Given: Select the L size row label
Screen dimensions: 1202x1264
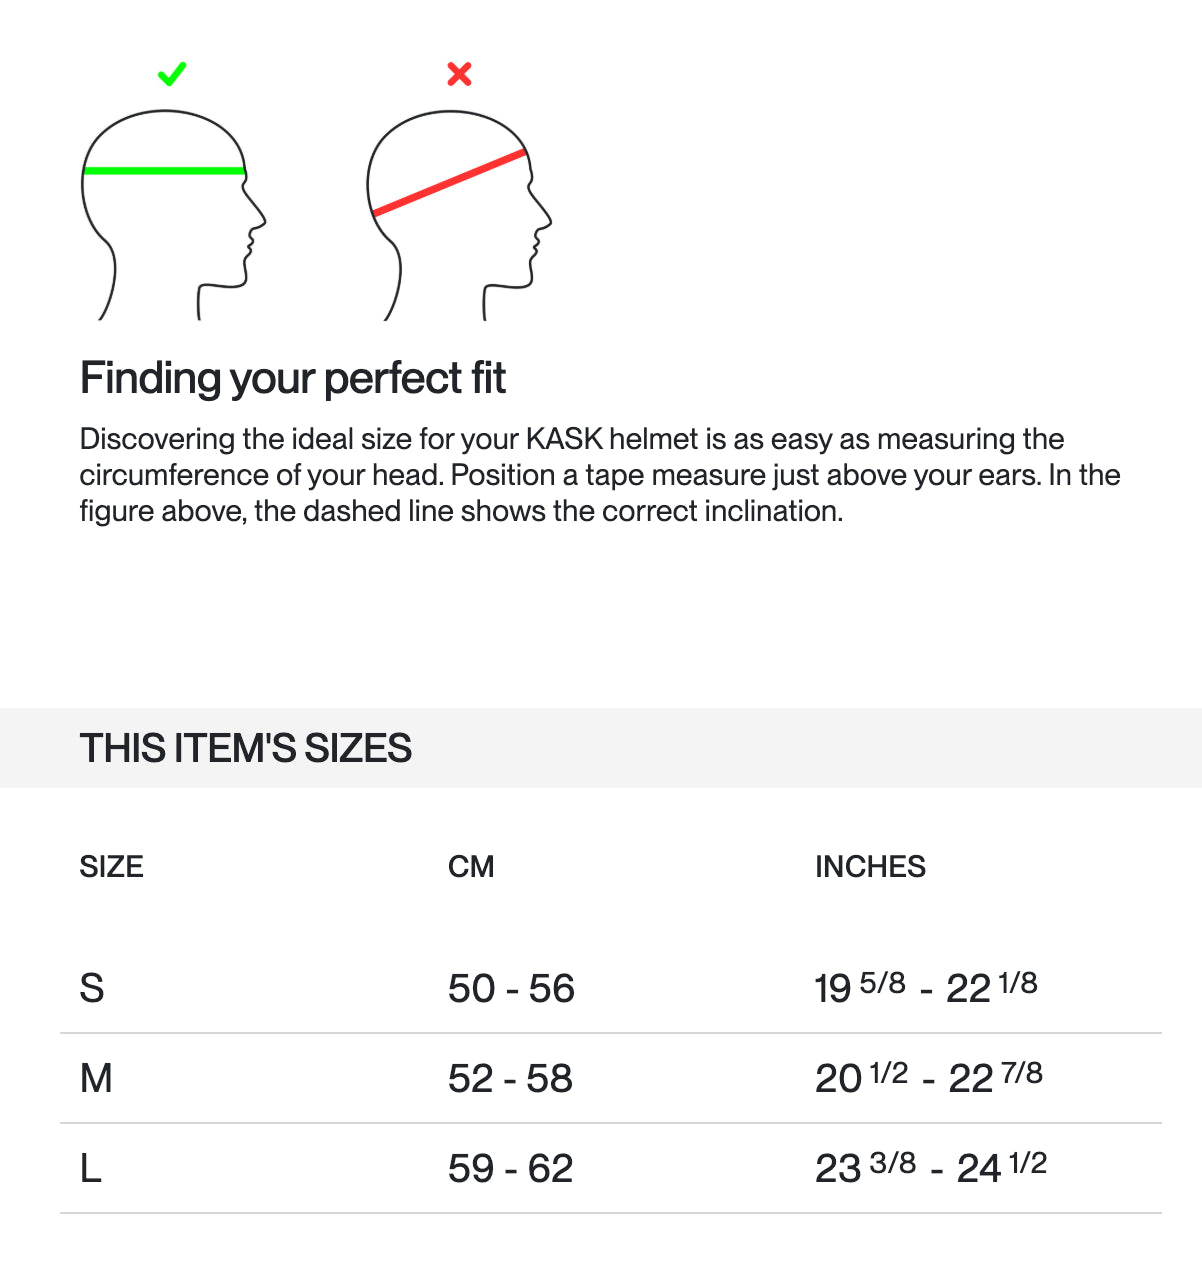Looking at the screenshot, I should point(91,1168).
